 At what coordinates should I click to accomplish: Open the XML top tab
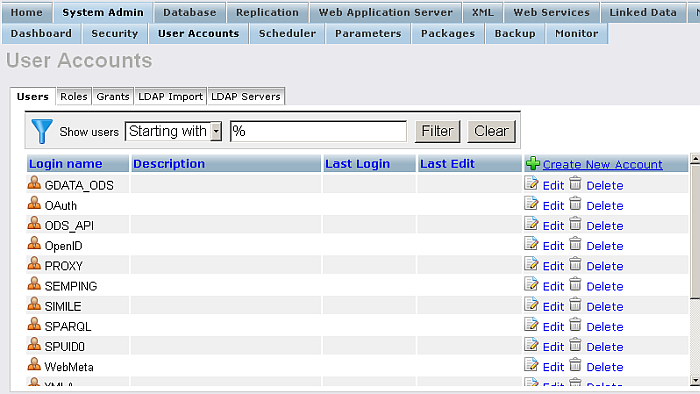point(483,12)
